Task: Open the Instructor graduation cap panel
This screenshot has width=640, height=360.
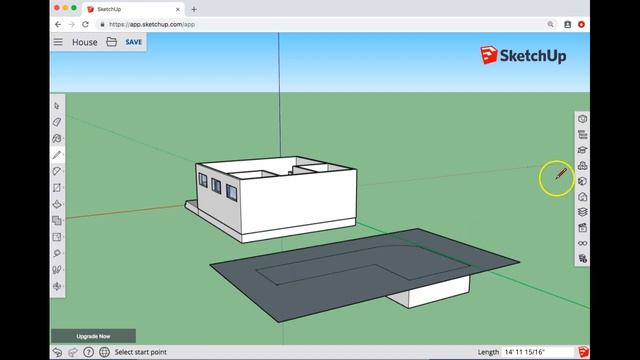Action: (x=582, y=150)
